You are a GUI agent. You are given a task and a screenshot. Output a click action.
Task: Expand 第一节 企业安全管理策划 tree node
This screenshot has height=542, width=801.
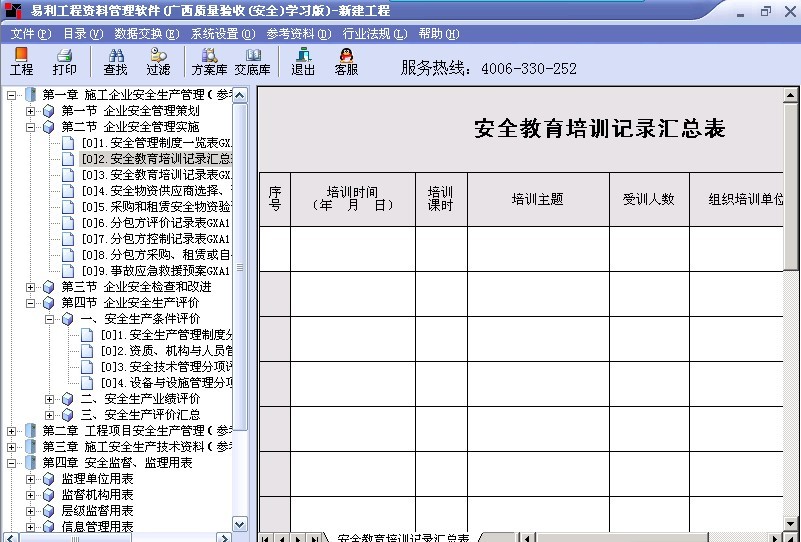30,111
